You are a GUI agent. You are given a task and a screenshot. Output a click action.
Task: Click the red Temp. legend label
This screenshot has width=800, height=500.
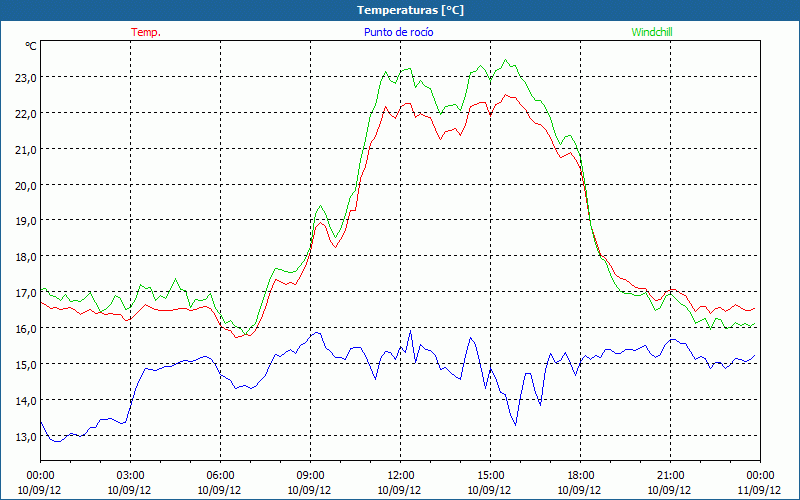pos(146,32)
